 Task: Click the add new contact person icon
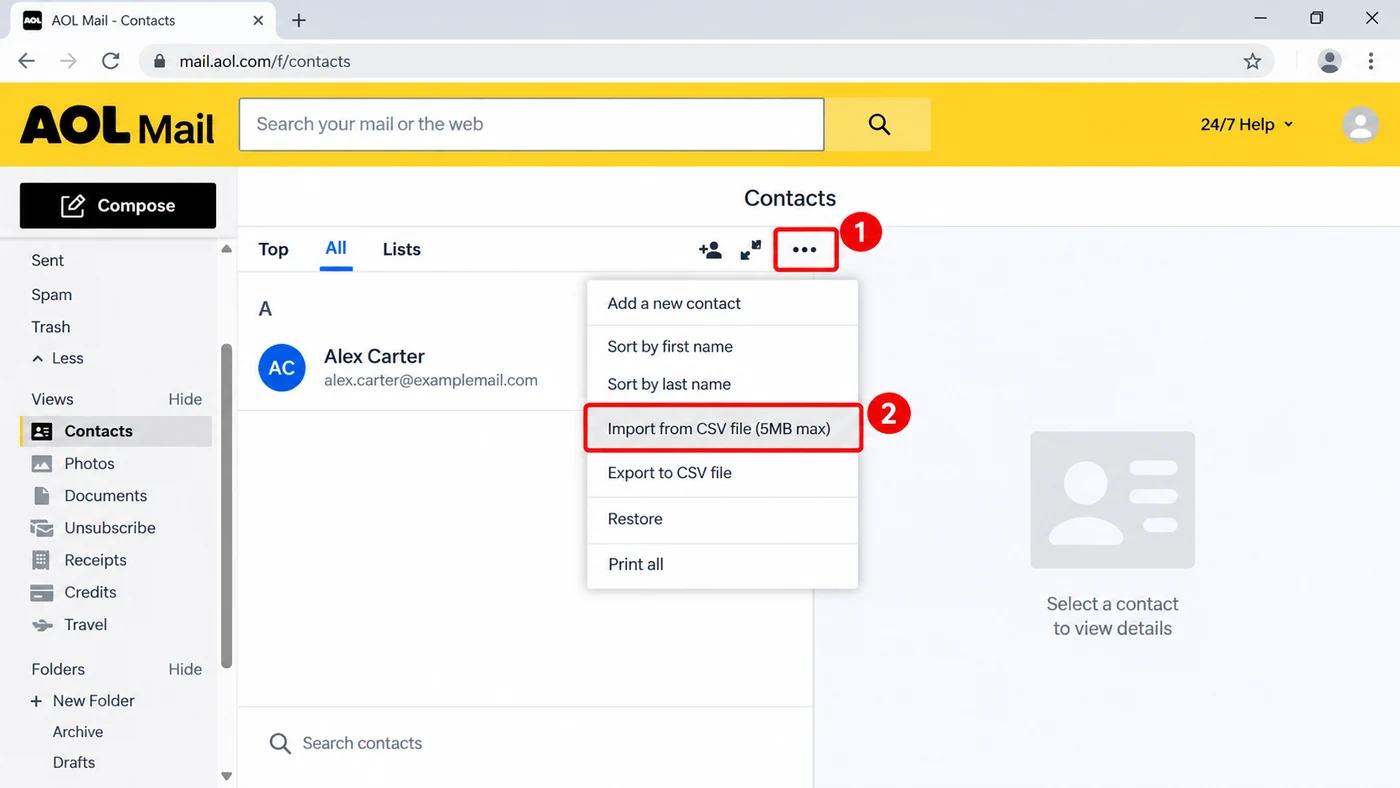click(710, 250)
